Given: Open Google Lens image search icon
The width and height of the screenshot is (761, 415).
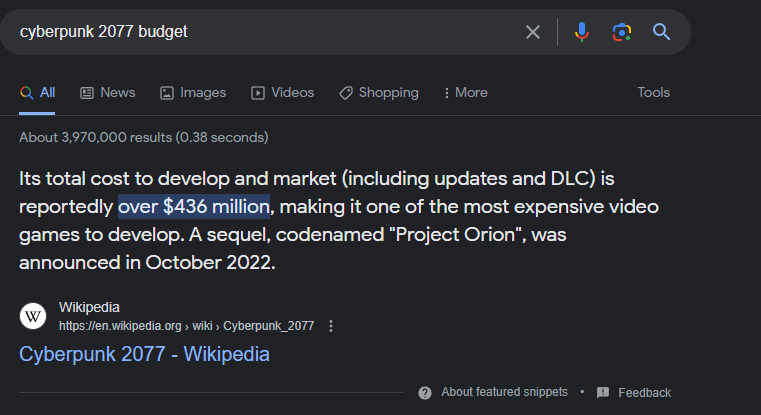Looking at the screenshot, I should click(621, 32).
